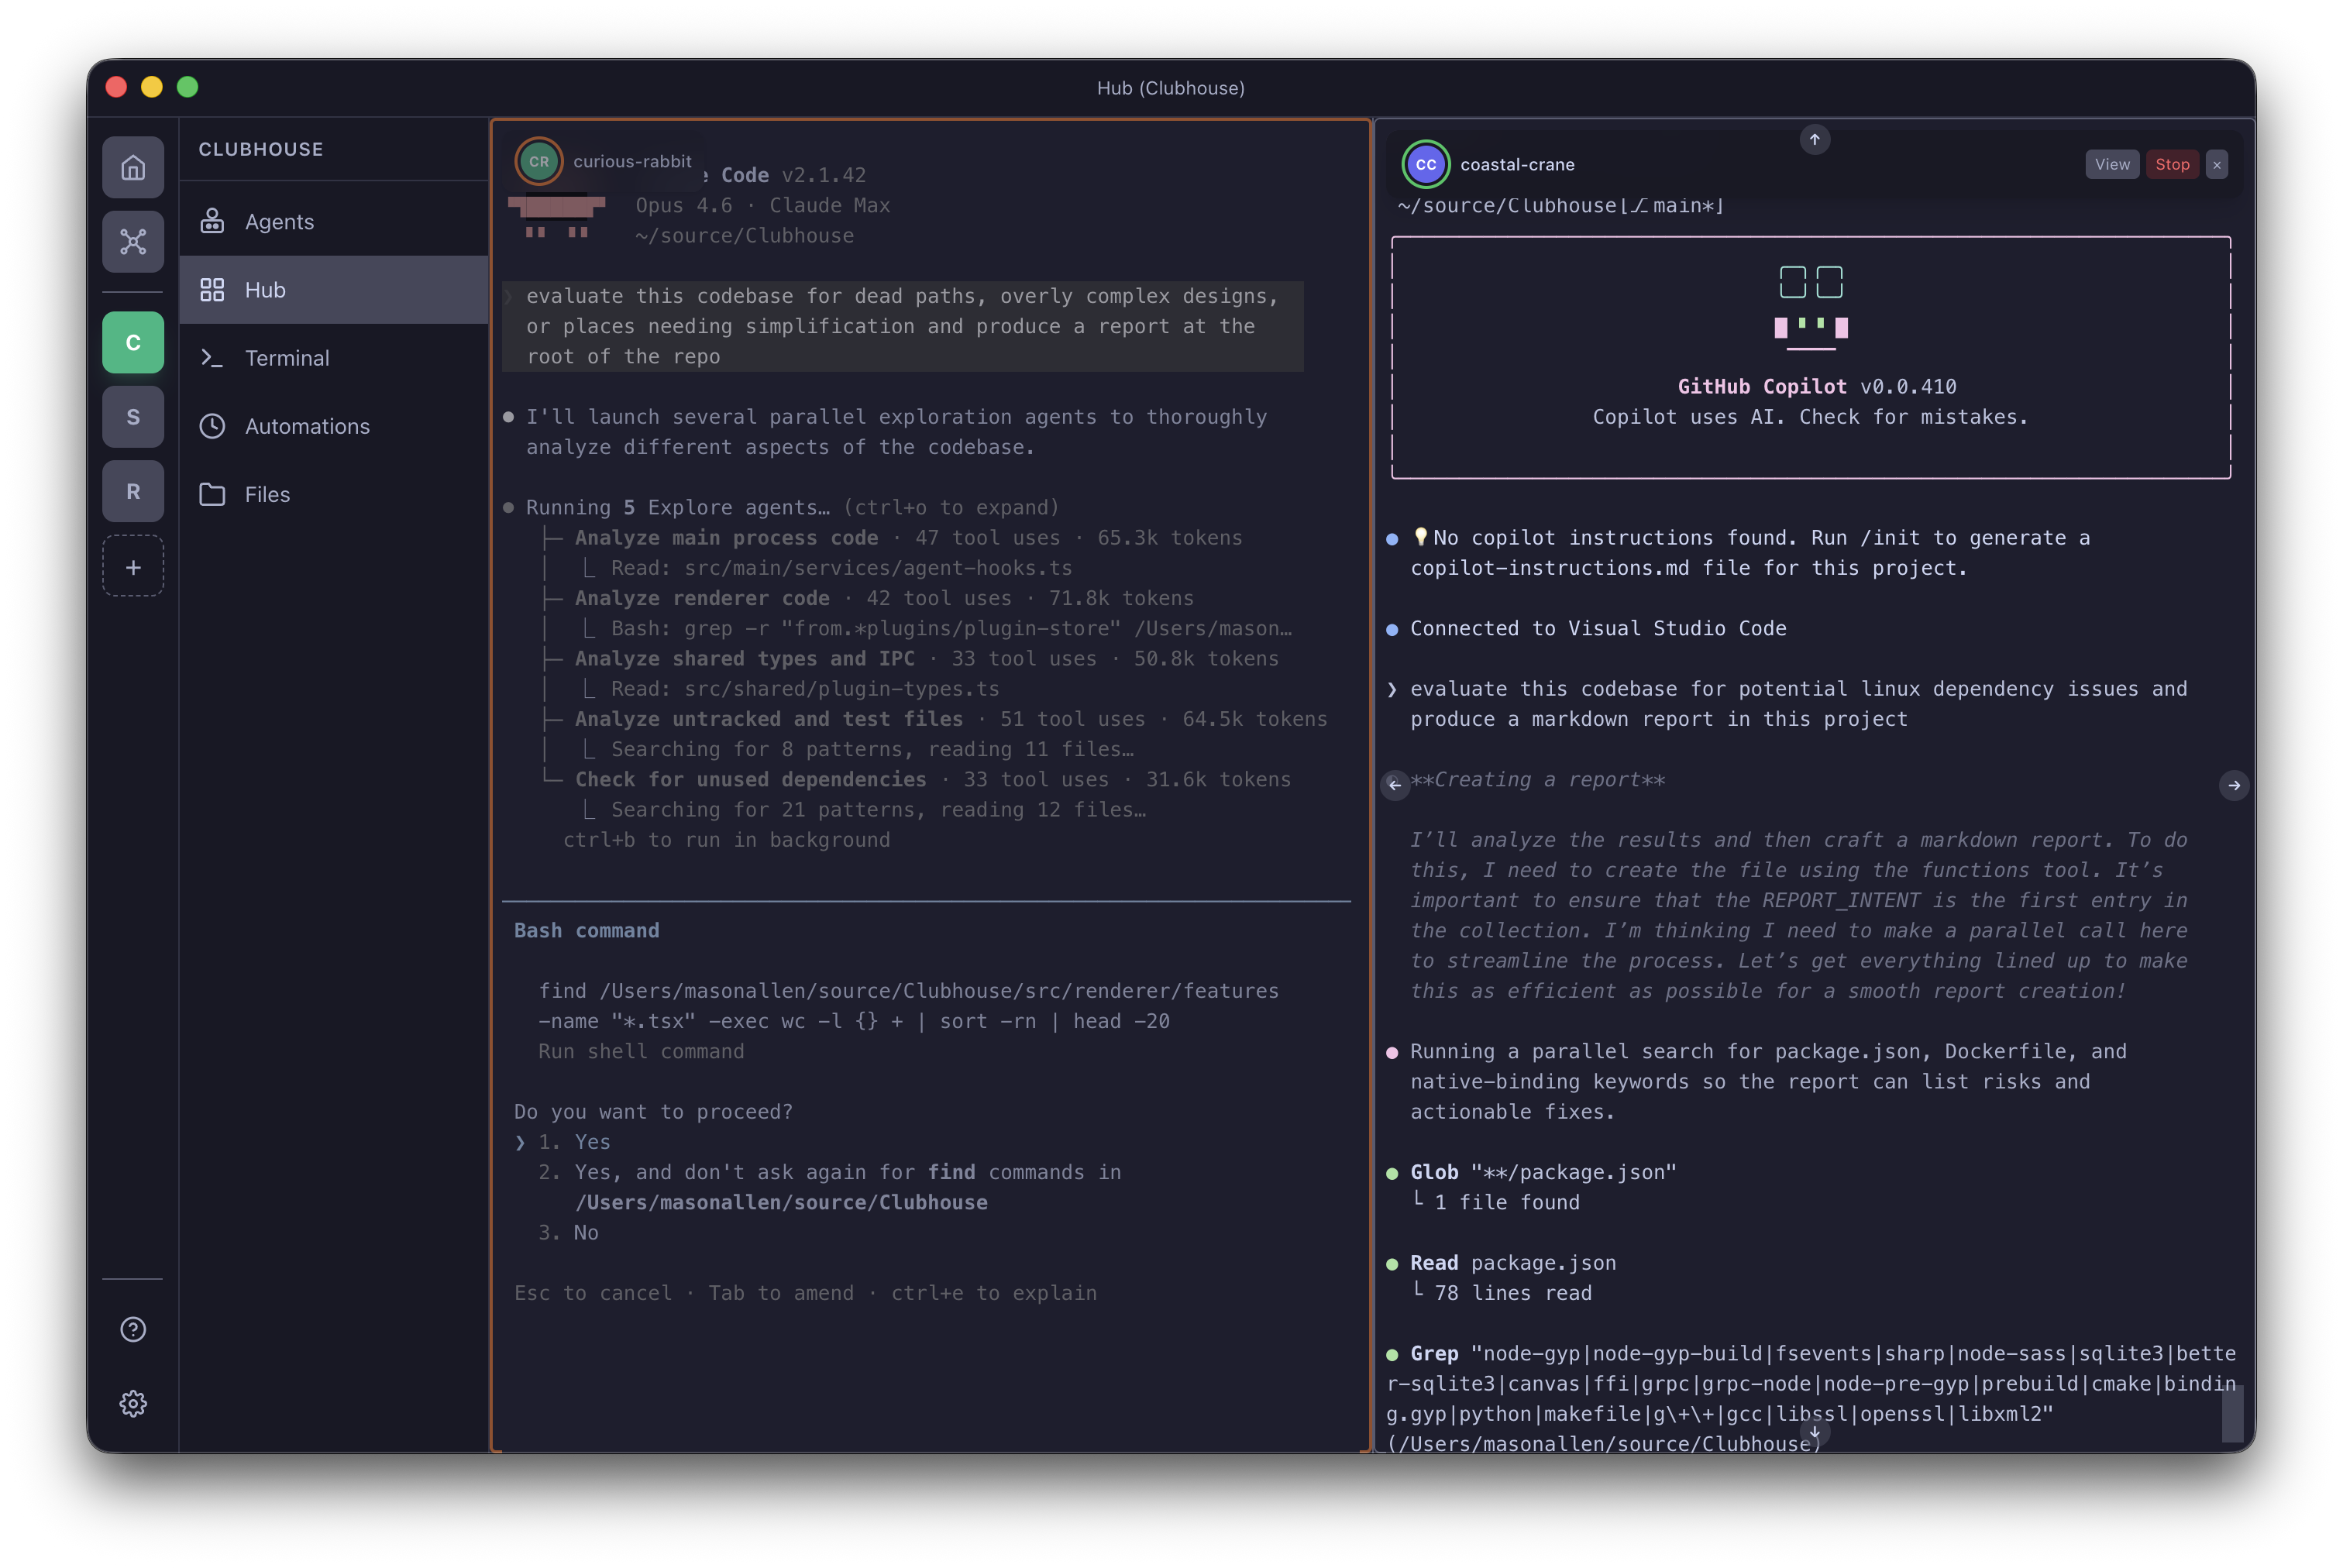The height and width of the screenshot is (1568, 2343).
Task: Open the Home screen from the sidebar
Action: pyautogui.click(x=133, y=167)
